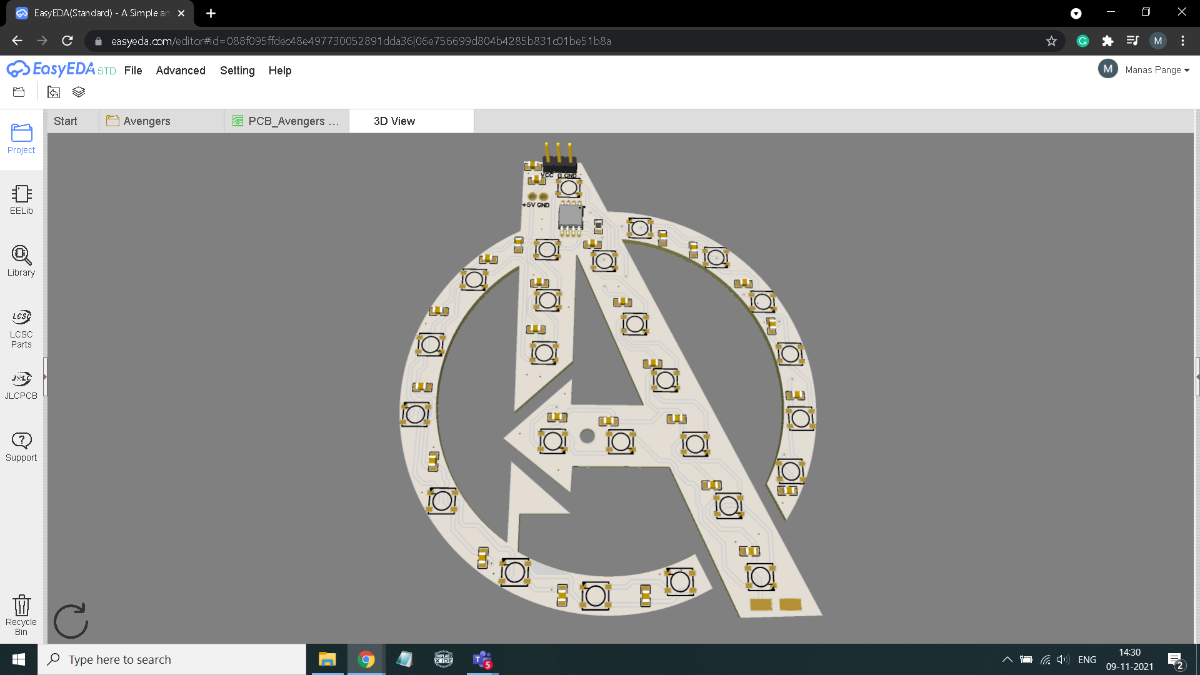Screen dimensions: 1200x675
Task: Open the browser media control
Action: pyautogui.click(x=1132, y=41)
